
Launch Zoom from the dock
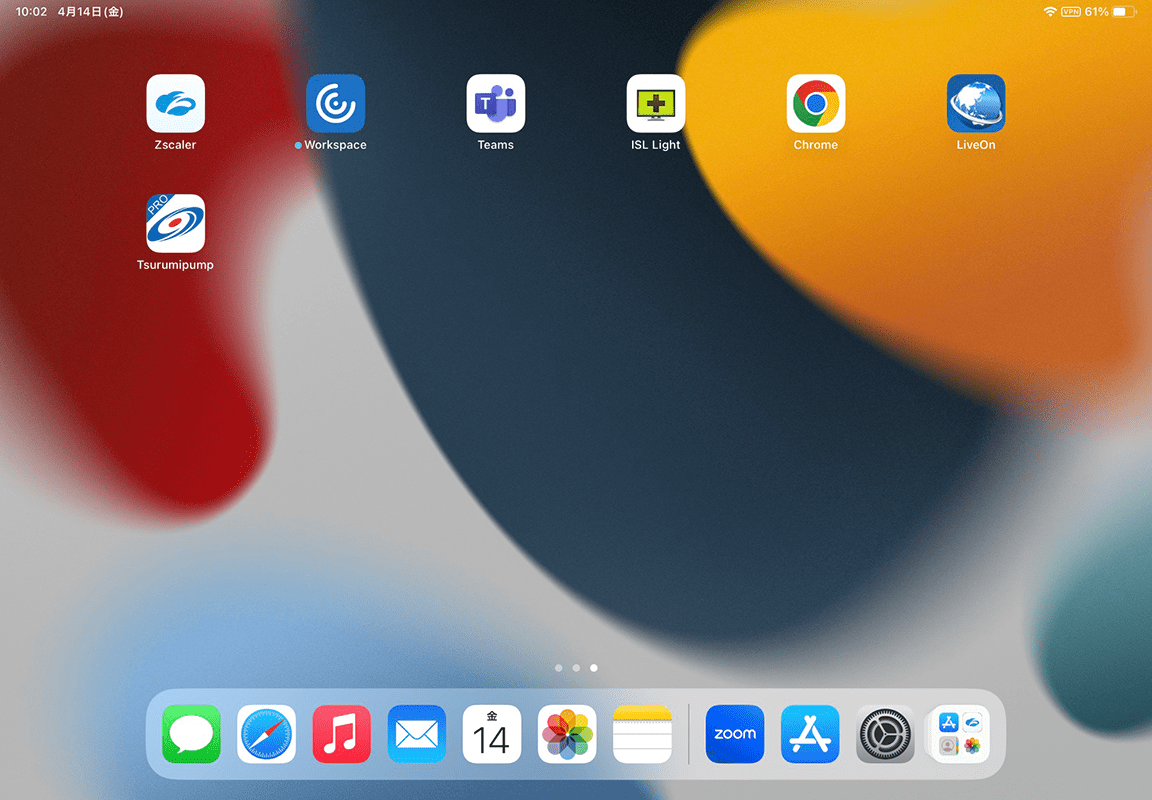[x=735, y=734]
